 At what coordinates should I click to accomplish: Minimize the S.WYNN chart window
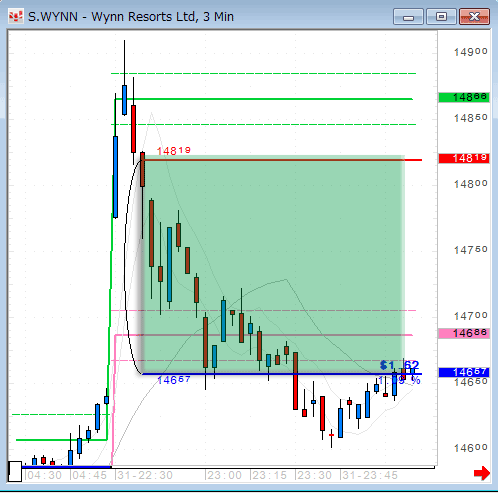click(408, 17)
